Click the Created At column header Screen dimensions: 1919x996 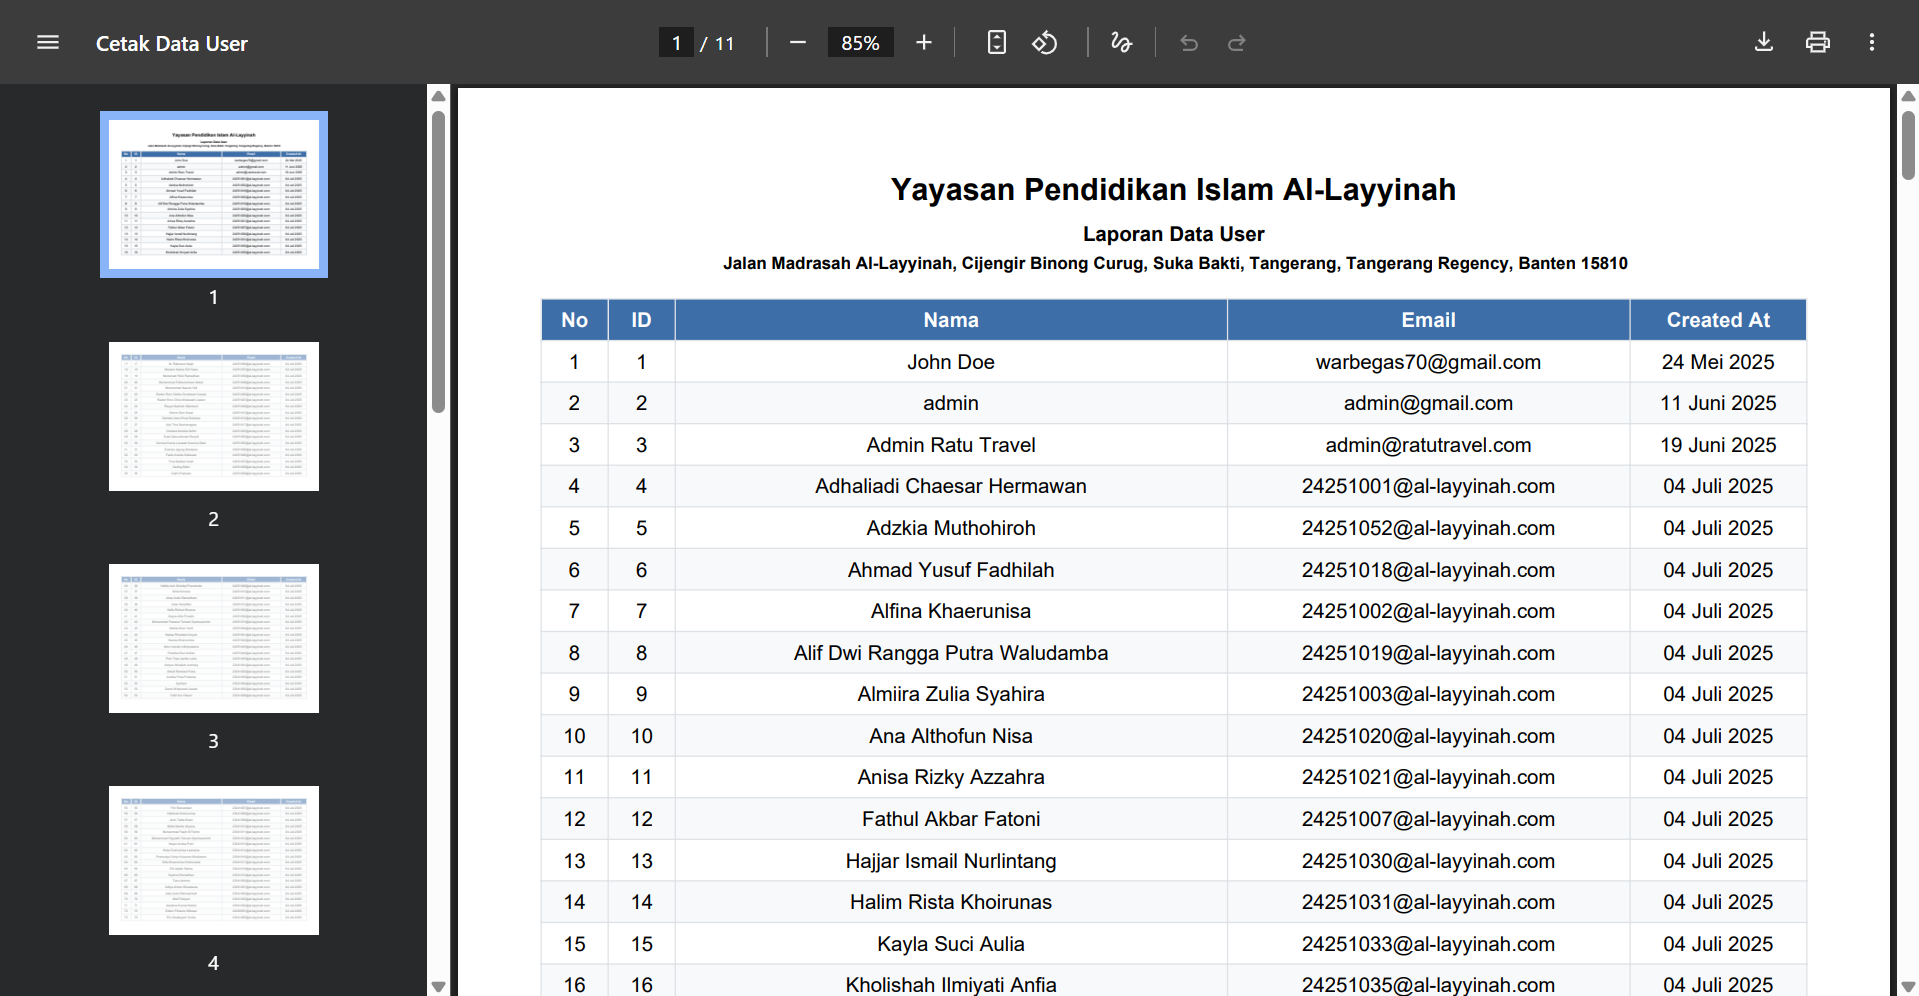pyautogui.click(x=1718, y=319)
